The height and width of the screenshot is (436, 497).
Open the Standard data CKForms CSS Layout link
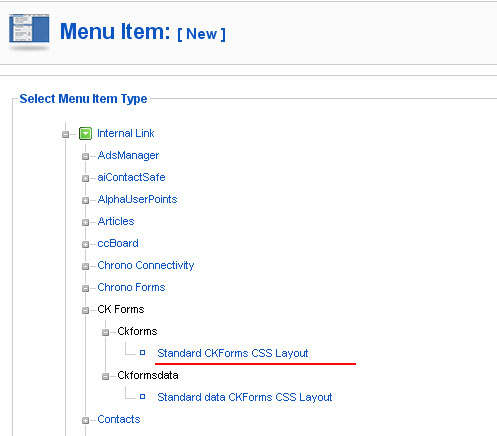245,397
